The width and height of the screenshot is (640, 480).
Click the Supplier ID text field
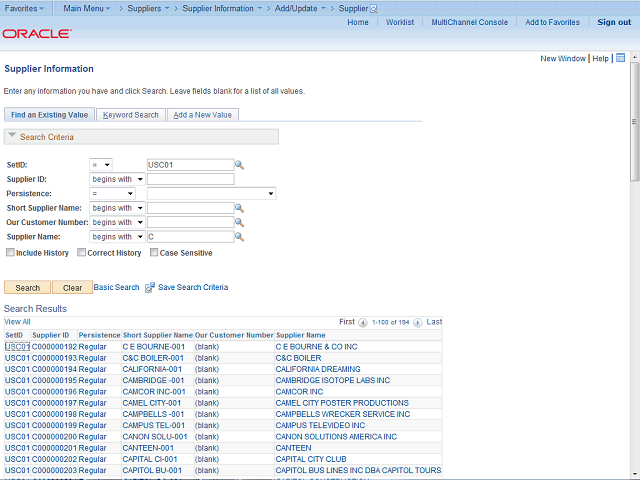point(191,179)
